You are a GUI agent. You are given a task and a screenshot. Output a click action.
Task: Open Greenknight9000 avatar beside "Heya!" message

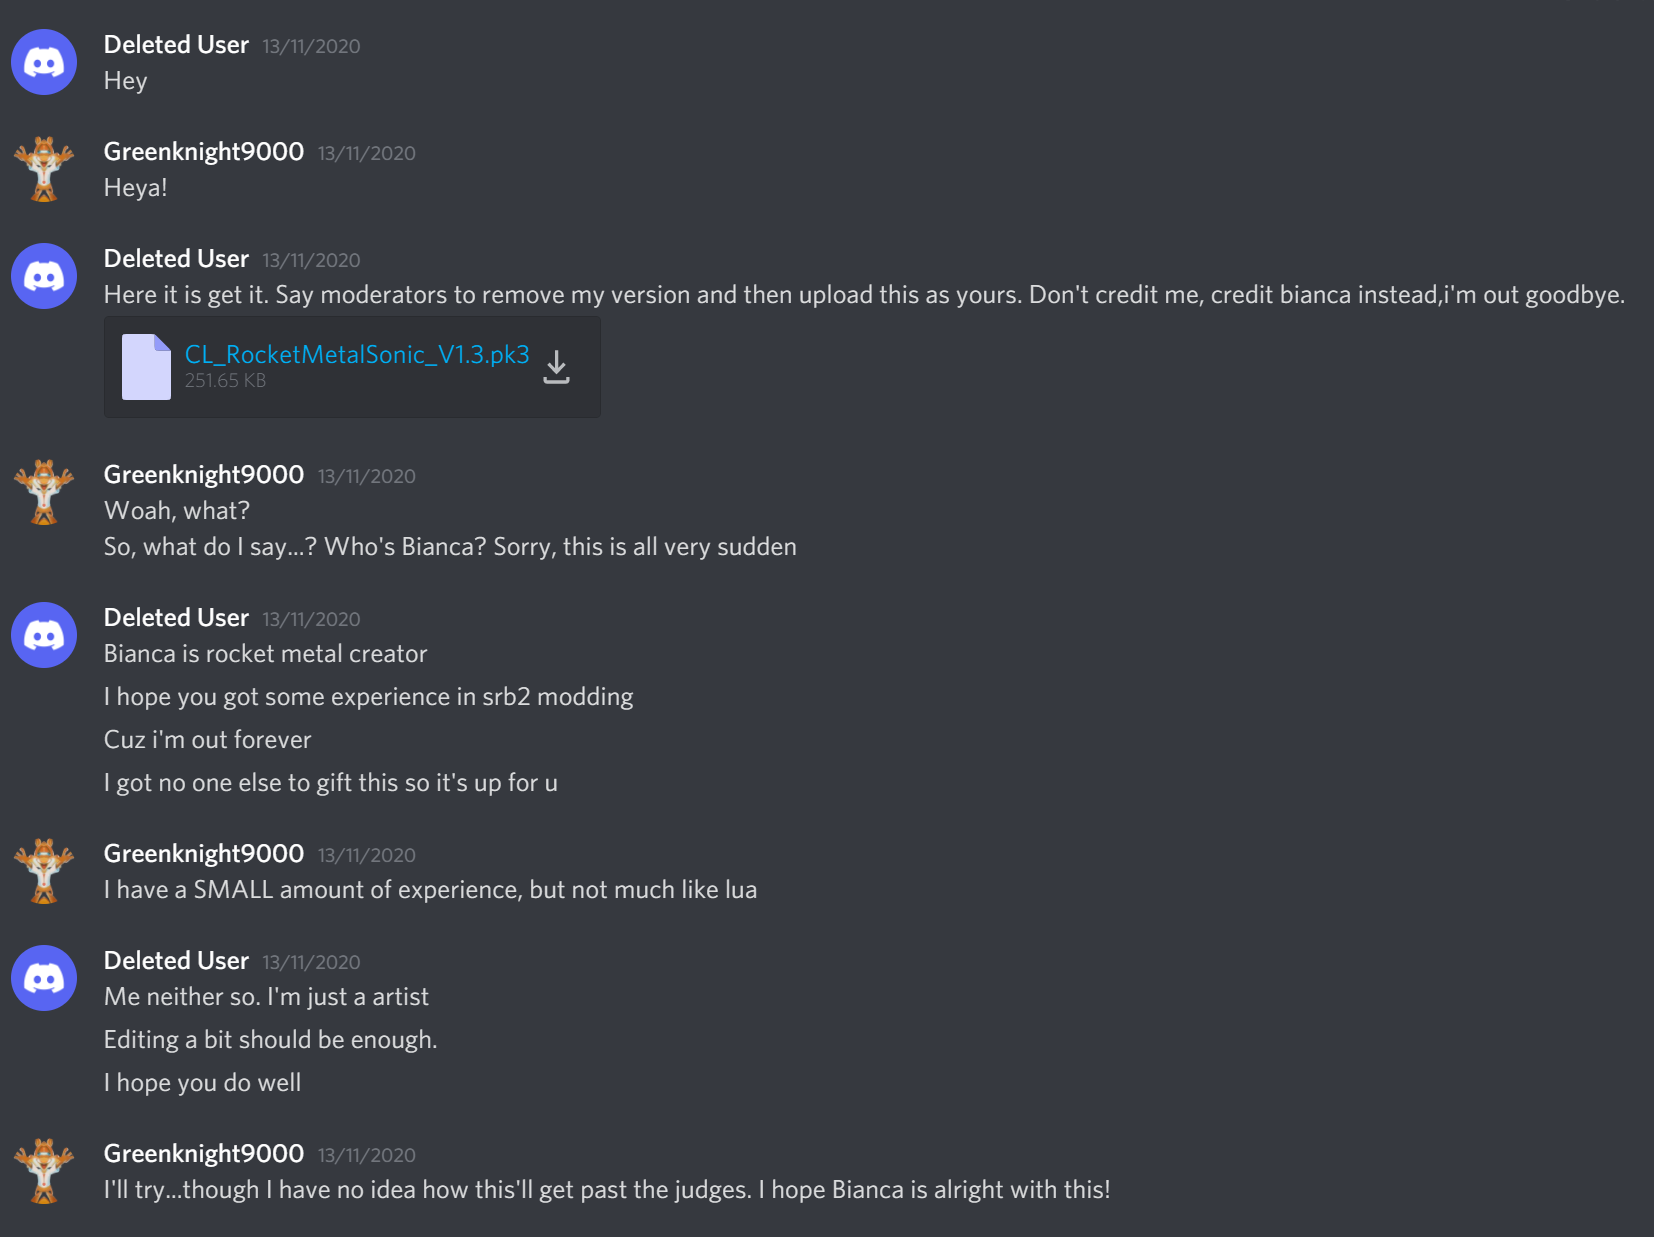point(44,169)
